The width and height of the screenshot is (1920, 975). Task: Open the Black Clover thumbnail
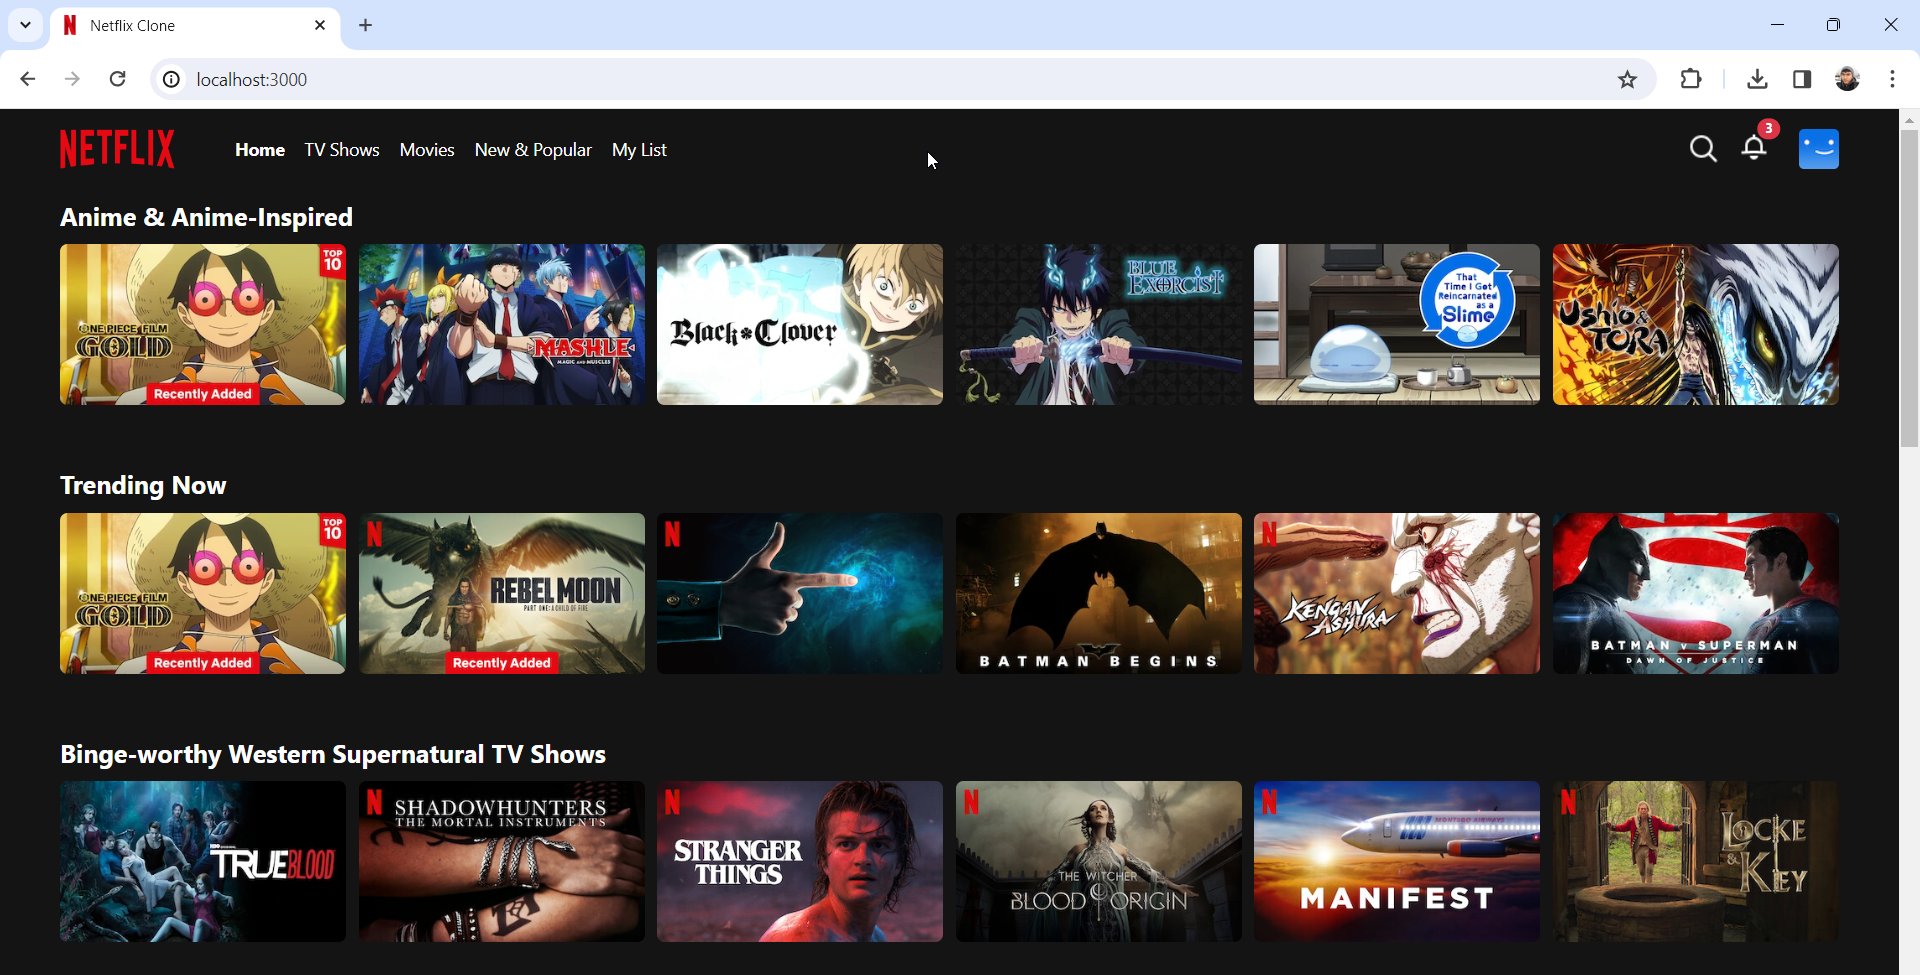point(800,324)
